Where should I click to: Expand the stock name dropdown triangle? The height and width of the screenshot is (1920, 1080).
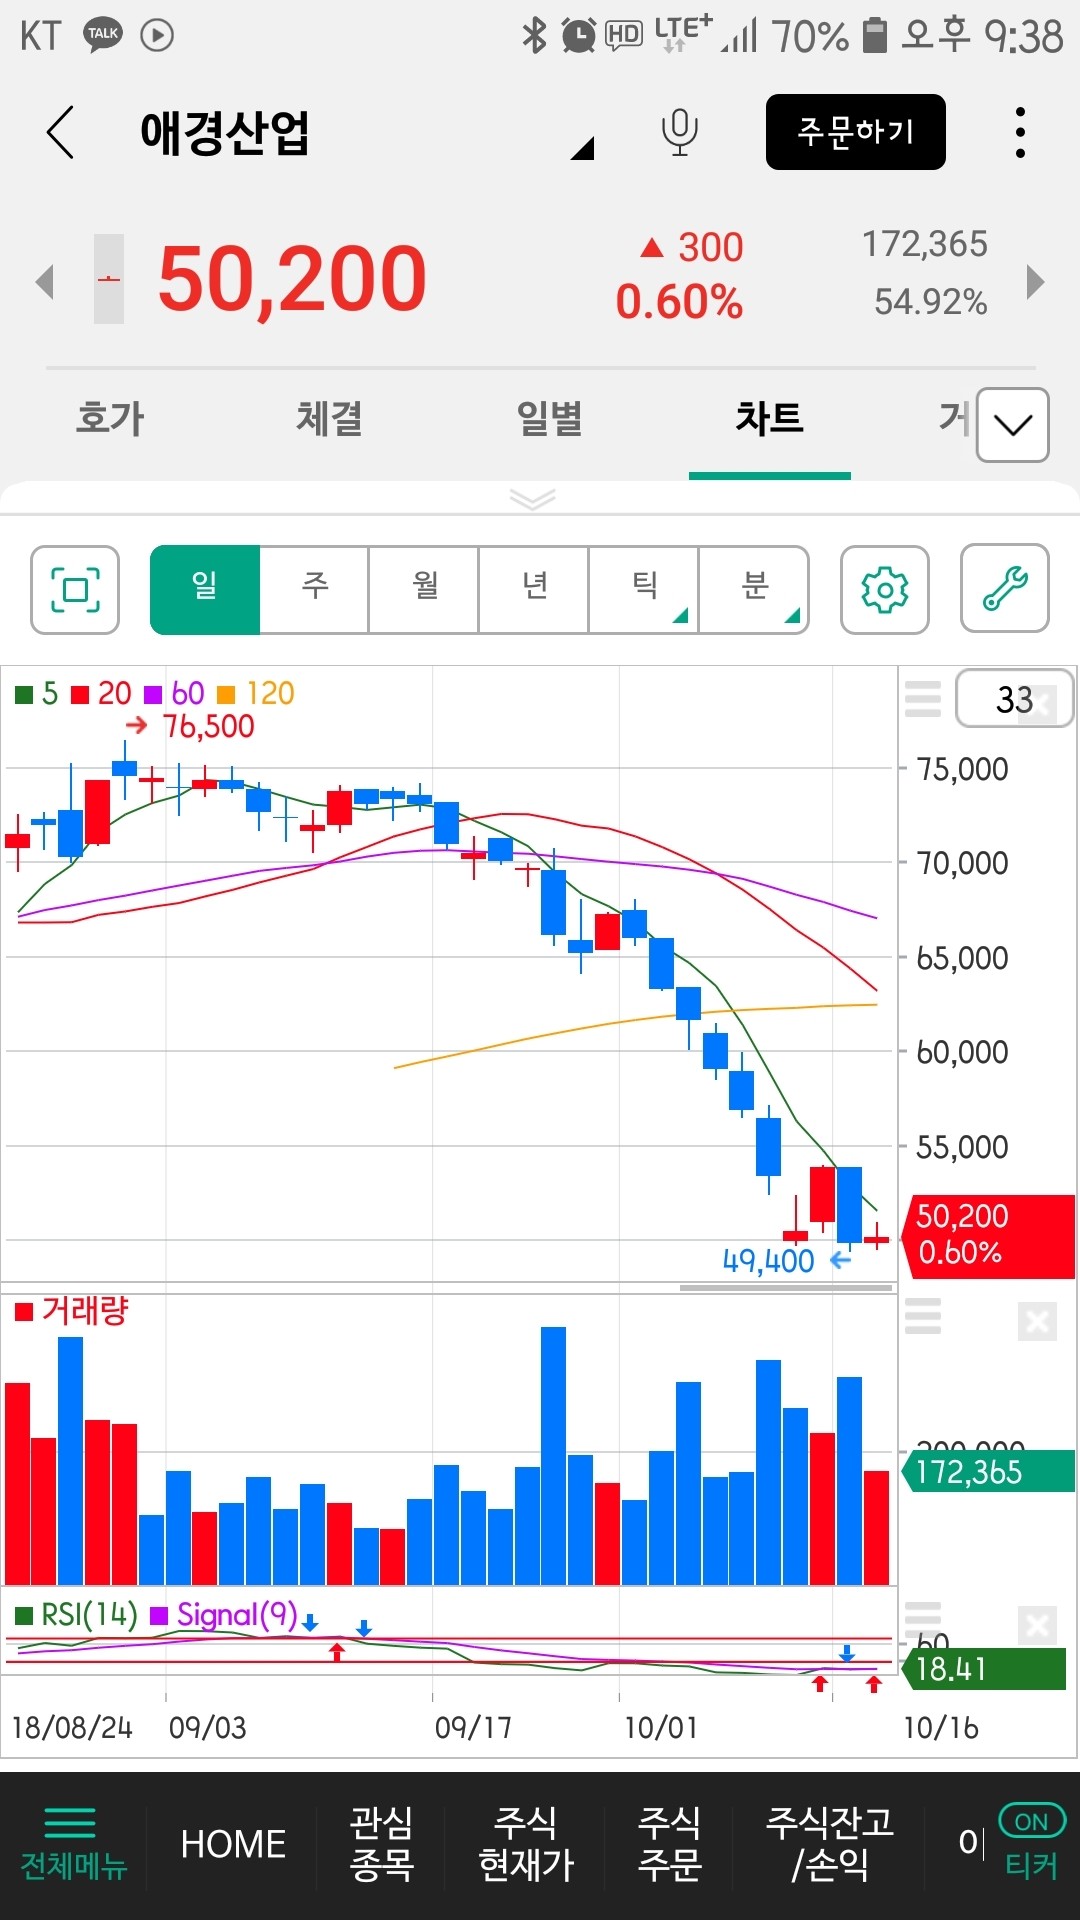582,149
